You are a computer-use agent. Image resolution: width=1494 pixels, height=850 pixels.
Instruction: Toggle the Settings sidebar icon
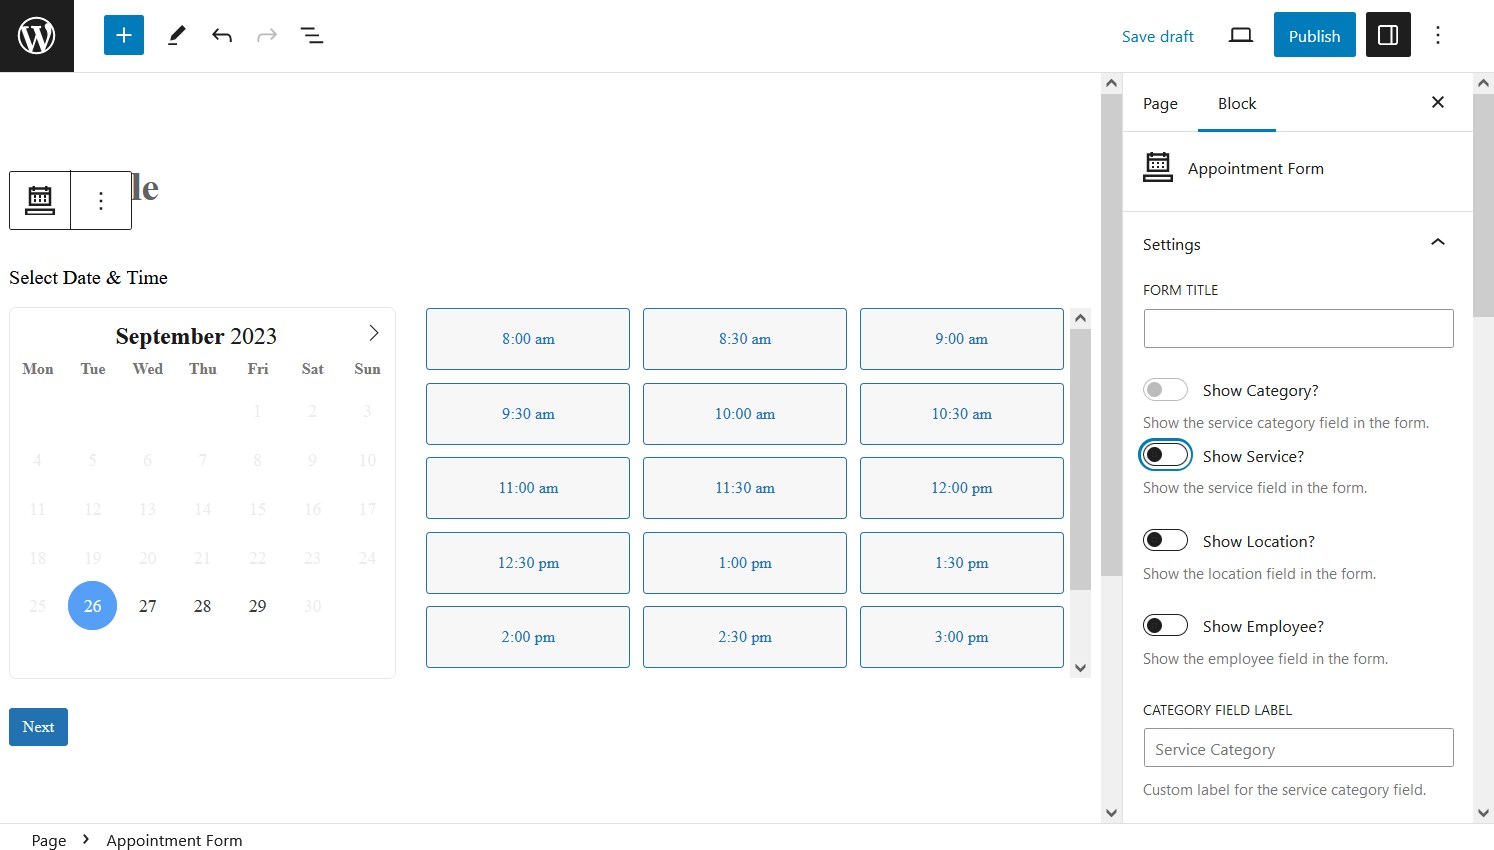(x=1388, y=35)
